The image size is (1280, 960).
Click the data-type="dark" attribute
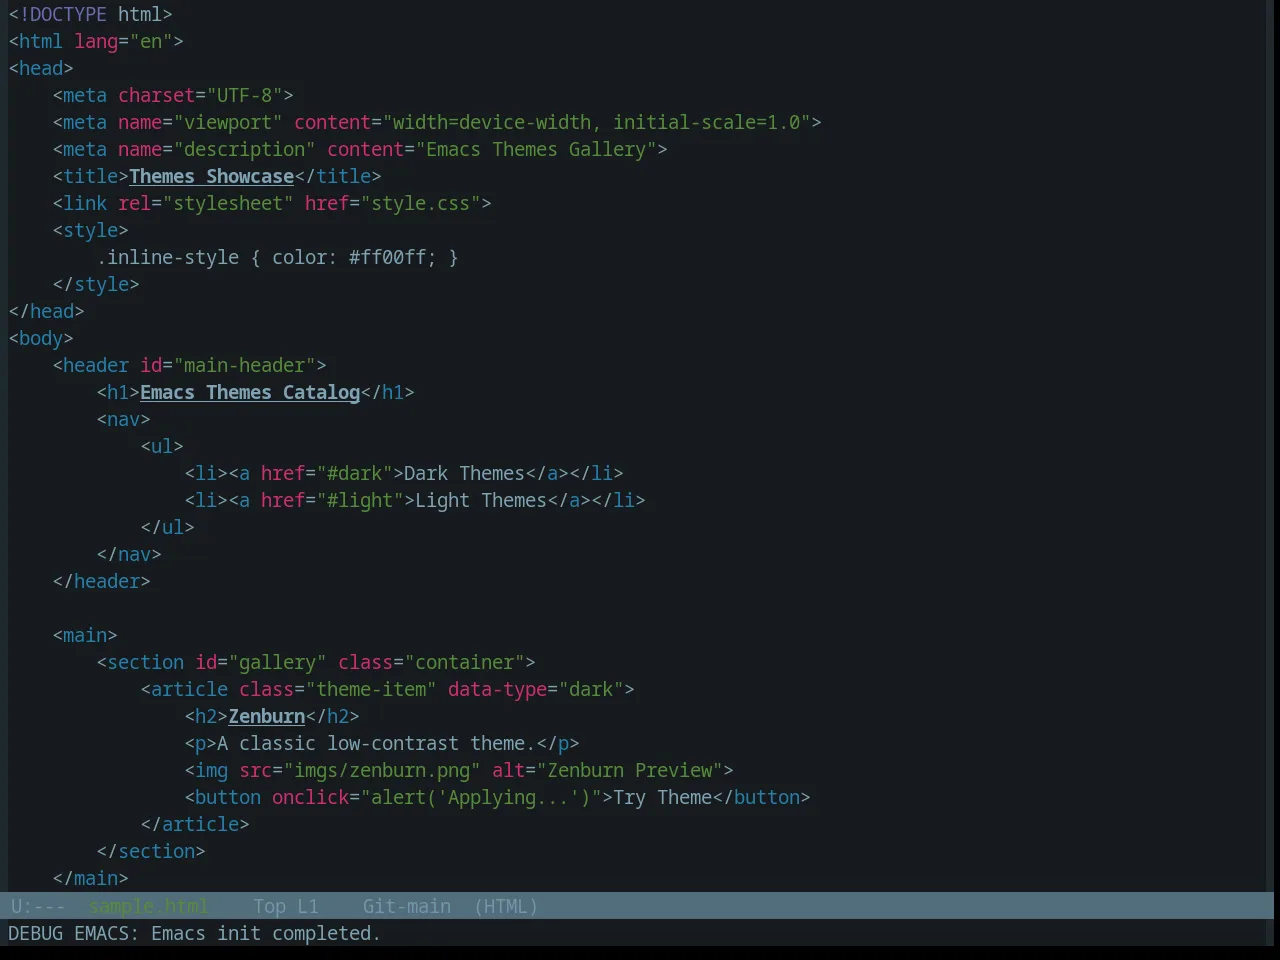click(x=536, y=689)
